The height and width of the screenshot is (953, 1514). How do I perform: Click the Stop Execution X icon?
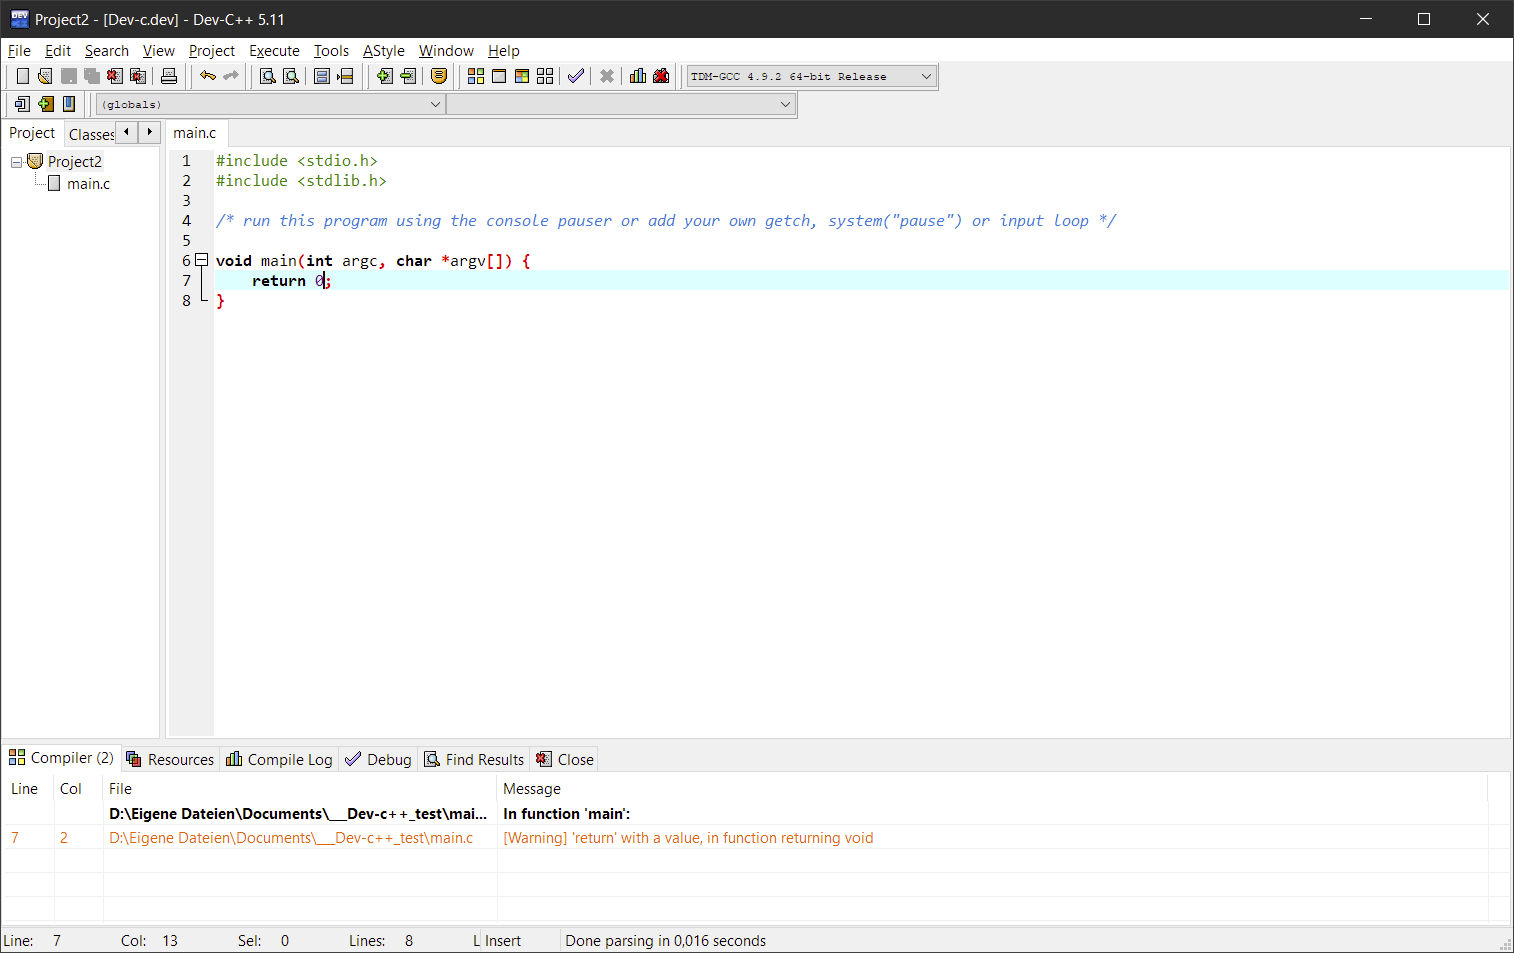pyautogui.click(x=607, y=76)
